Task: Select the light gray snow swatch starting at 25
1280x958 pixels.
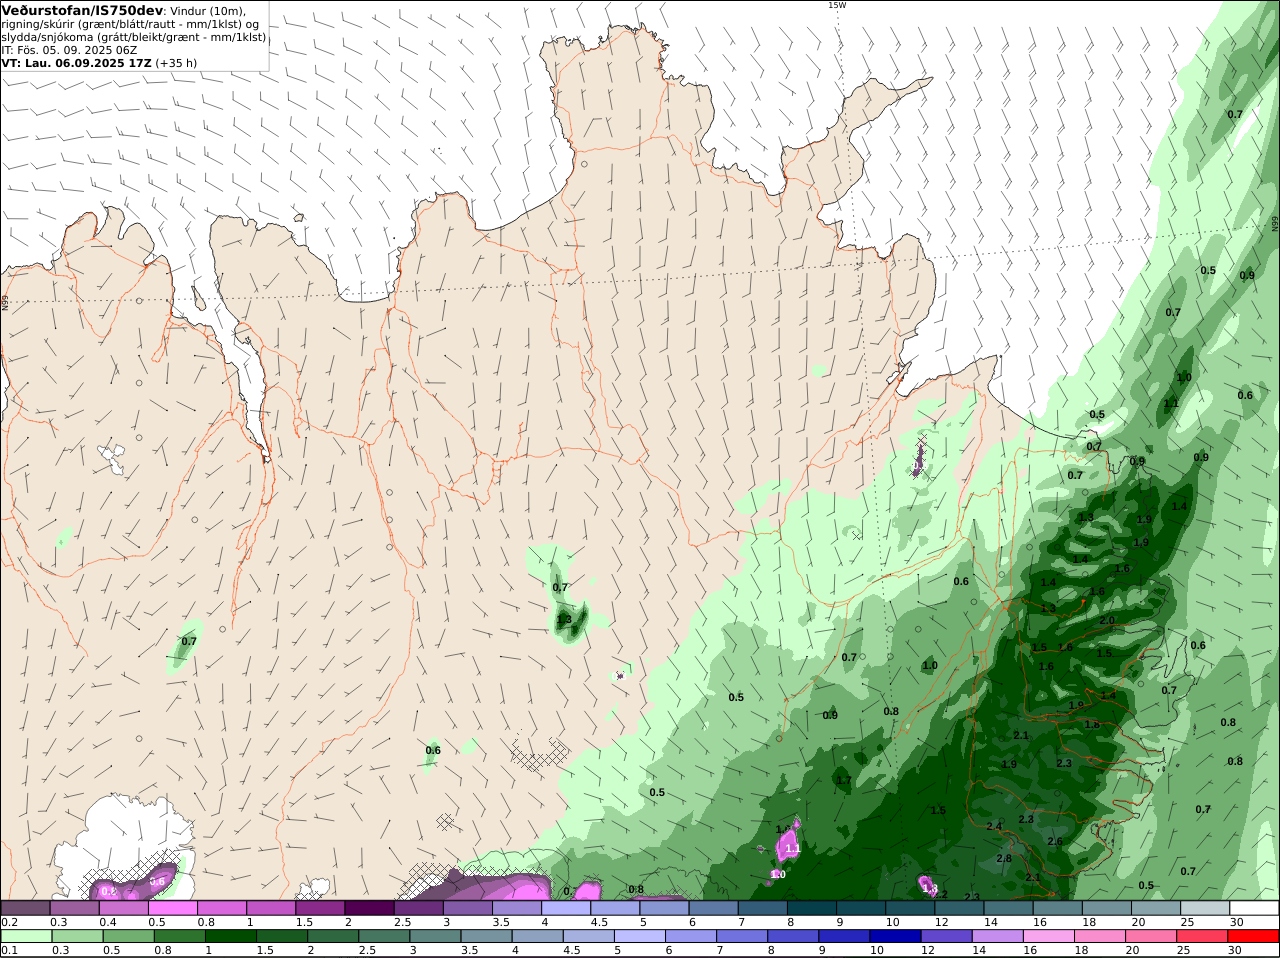Action: pyautogui.click(x=1205, y=908)
